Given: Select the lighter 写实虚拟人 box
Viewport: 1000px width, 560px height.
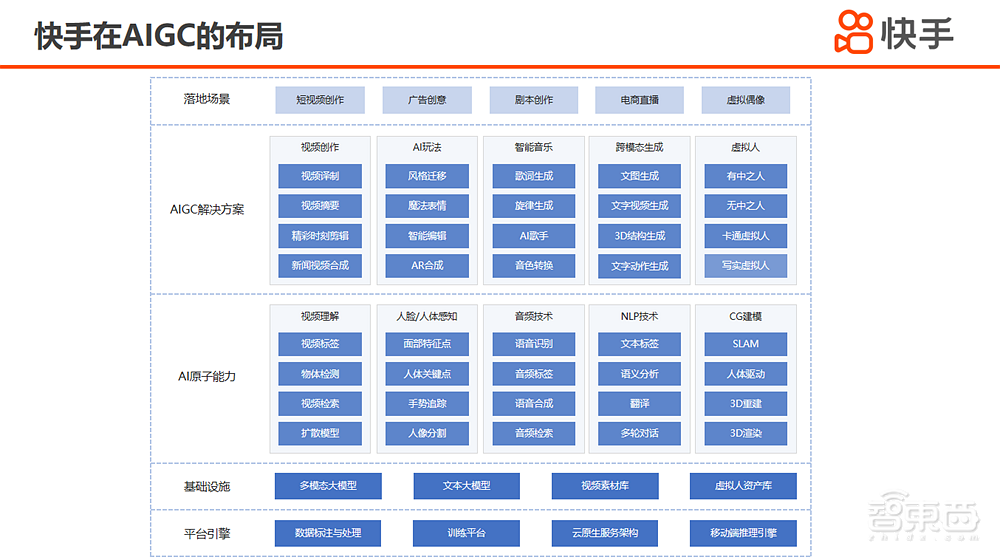Looking at the screenshot, I should point(746,266).
